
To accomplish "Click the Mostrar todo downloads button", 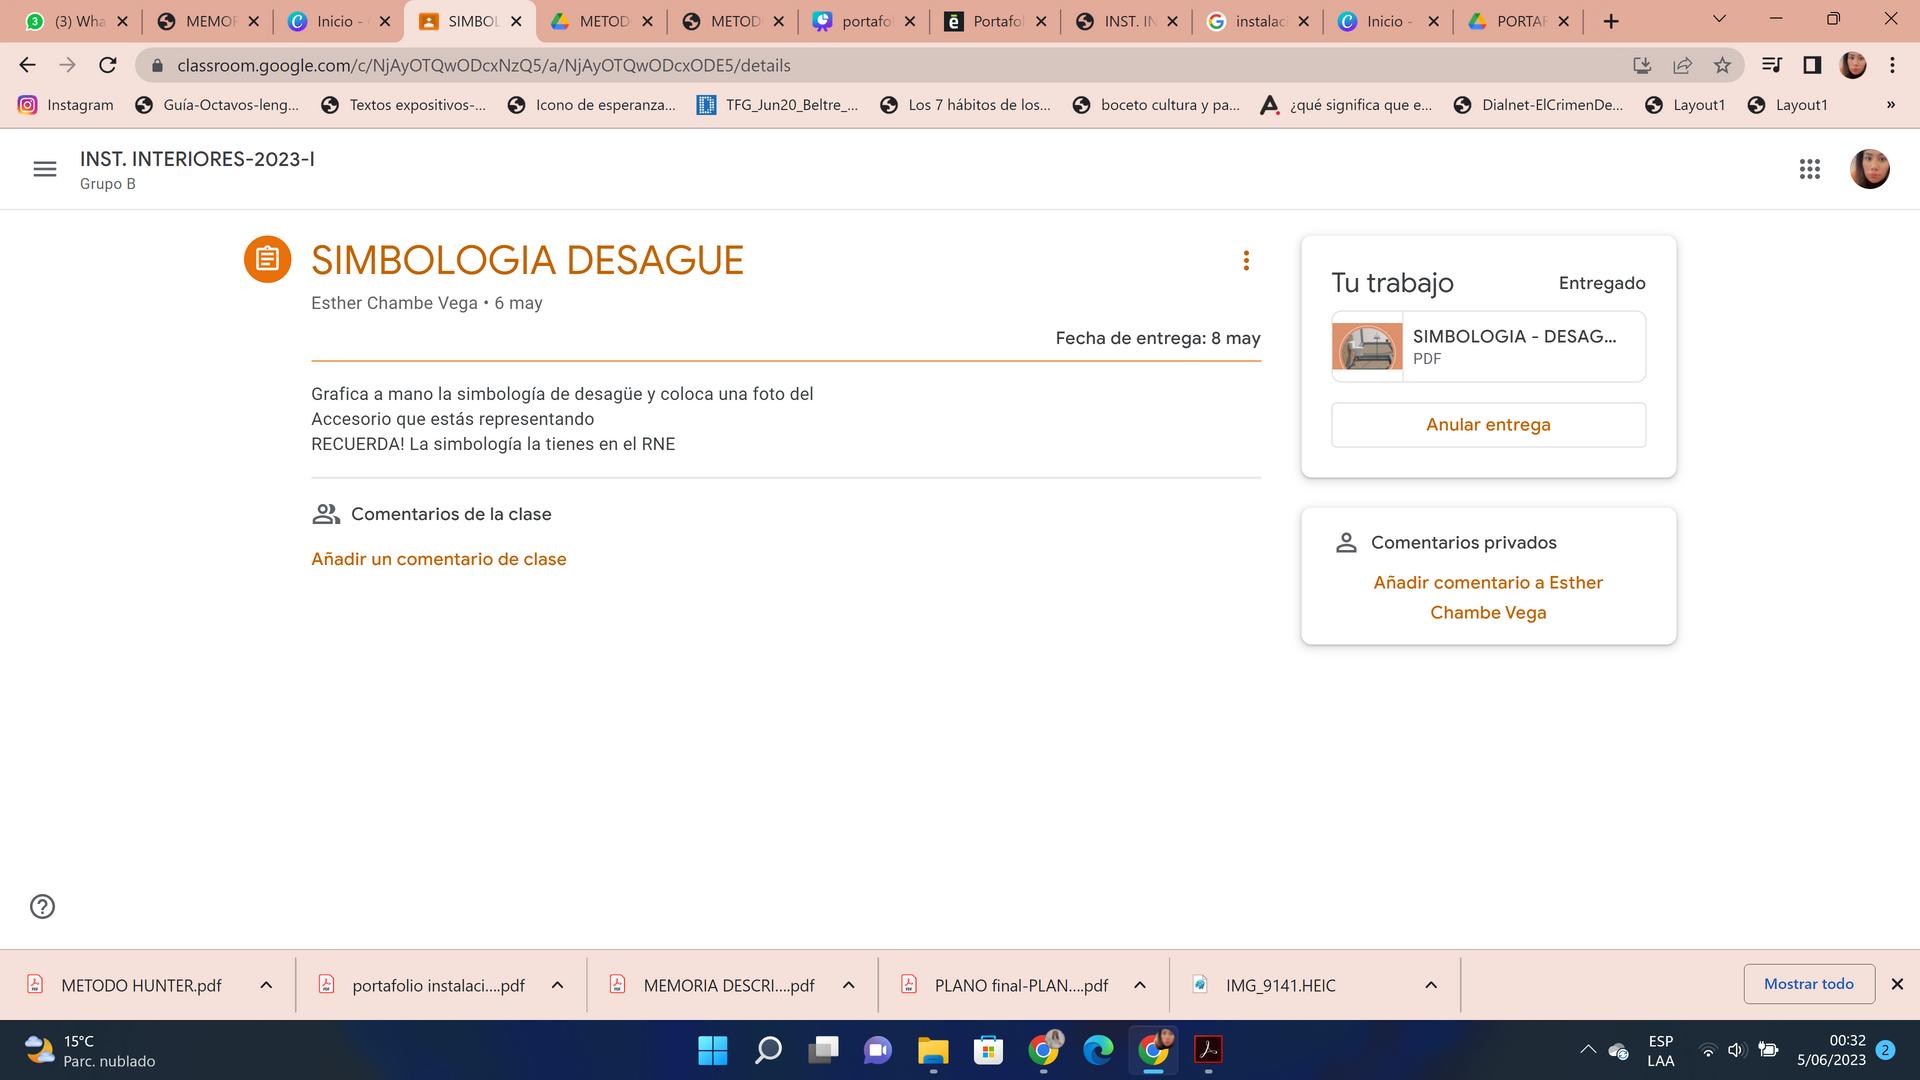I will 1808,984.
